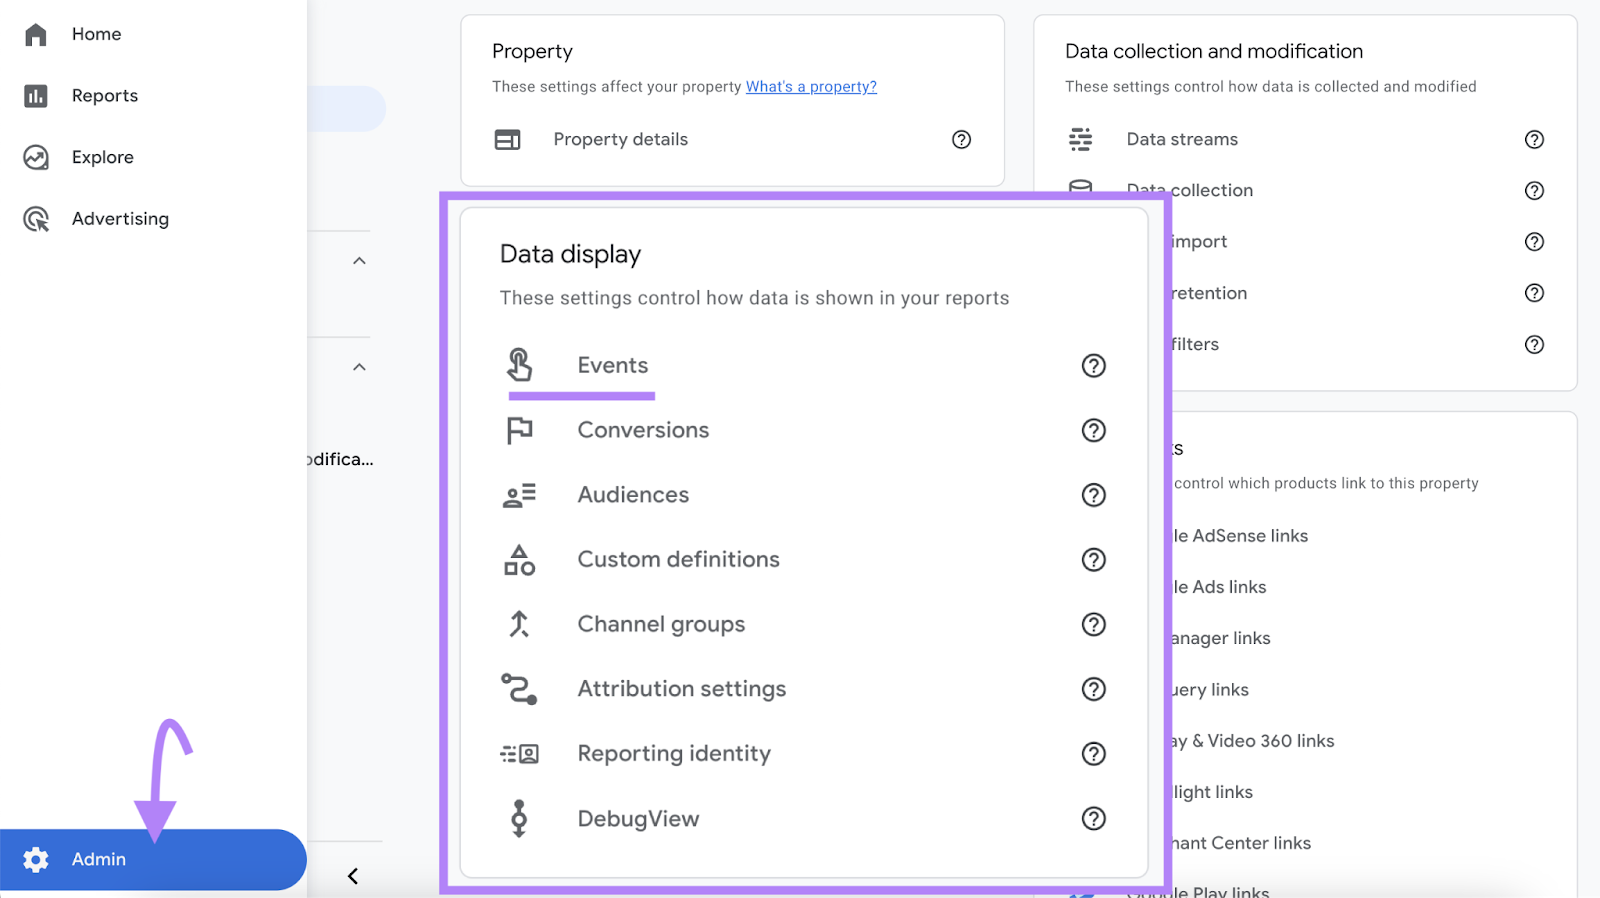Open help for Audiences
This screenshot has width=1600, height=898.
1094,495
